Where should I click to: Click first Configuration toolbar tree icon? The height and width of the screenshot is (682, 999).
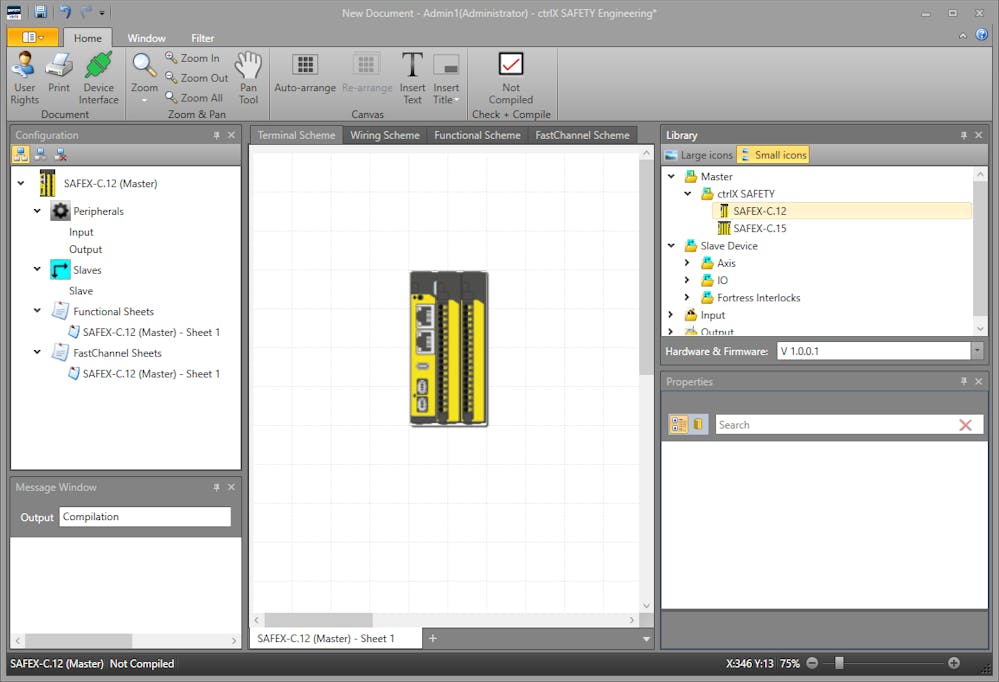point(21,154)
